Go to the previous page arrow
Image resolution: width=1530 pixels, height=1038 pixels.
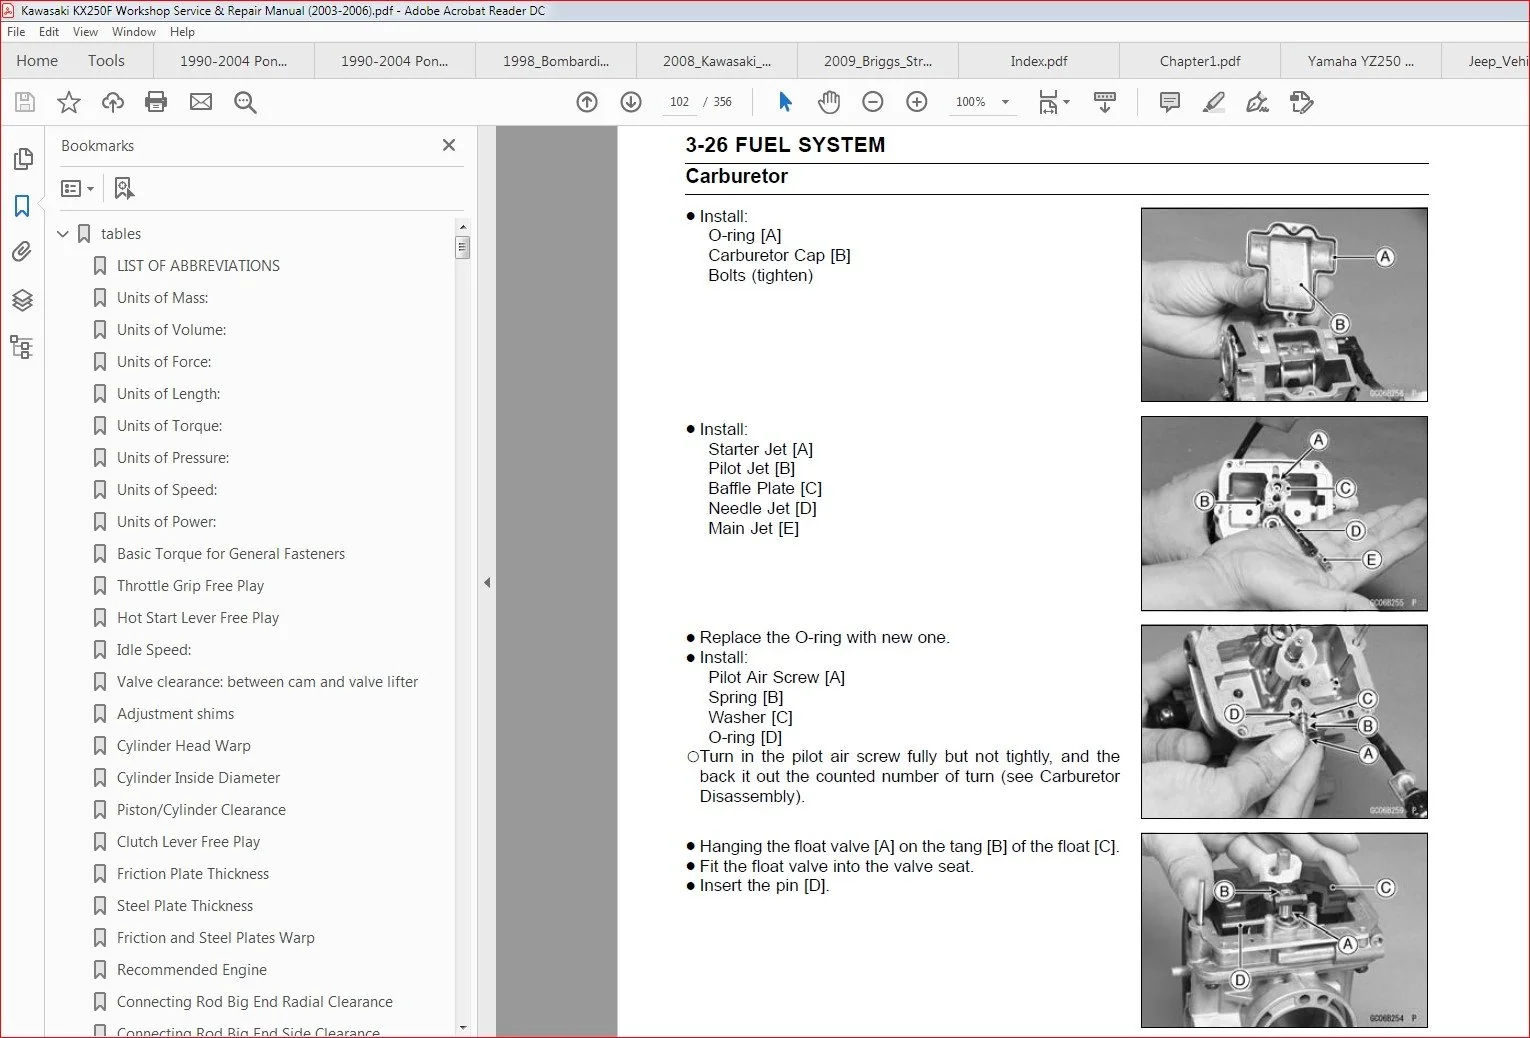[x=587, y=102]
